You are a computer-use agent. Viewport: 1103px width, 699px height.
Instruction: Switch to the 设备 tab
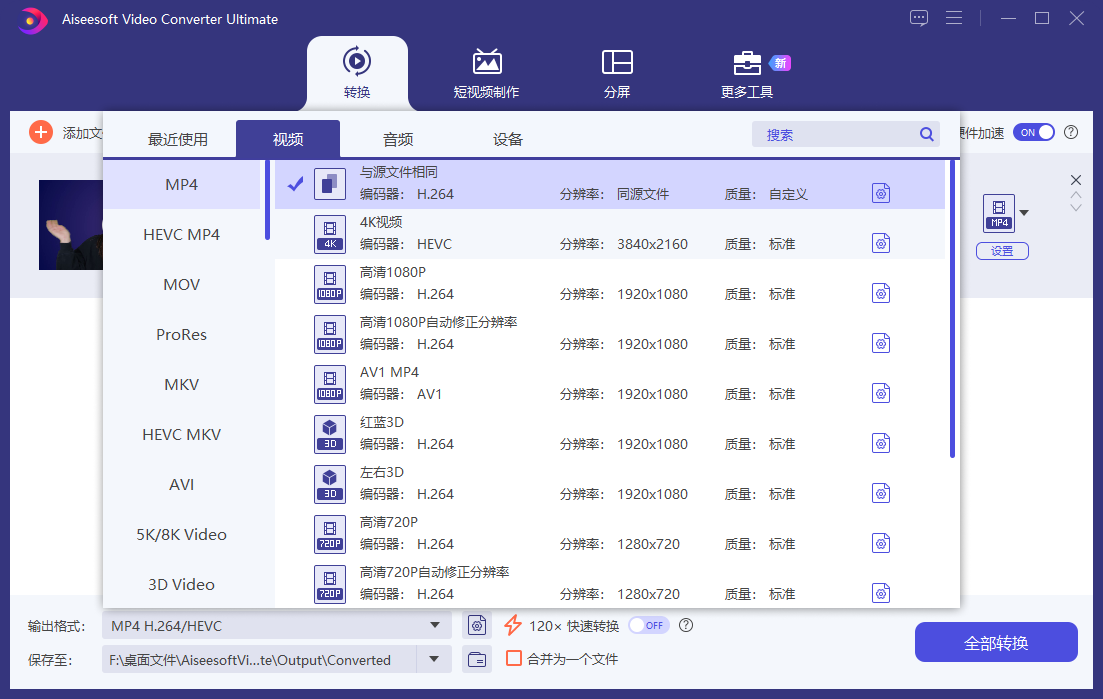pyautogui.click(x=508, y=139)
